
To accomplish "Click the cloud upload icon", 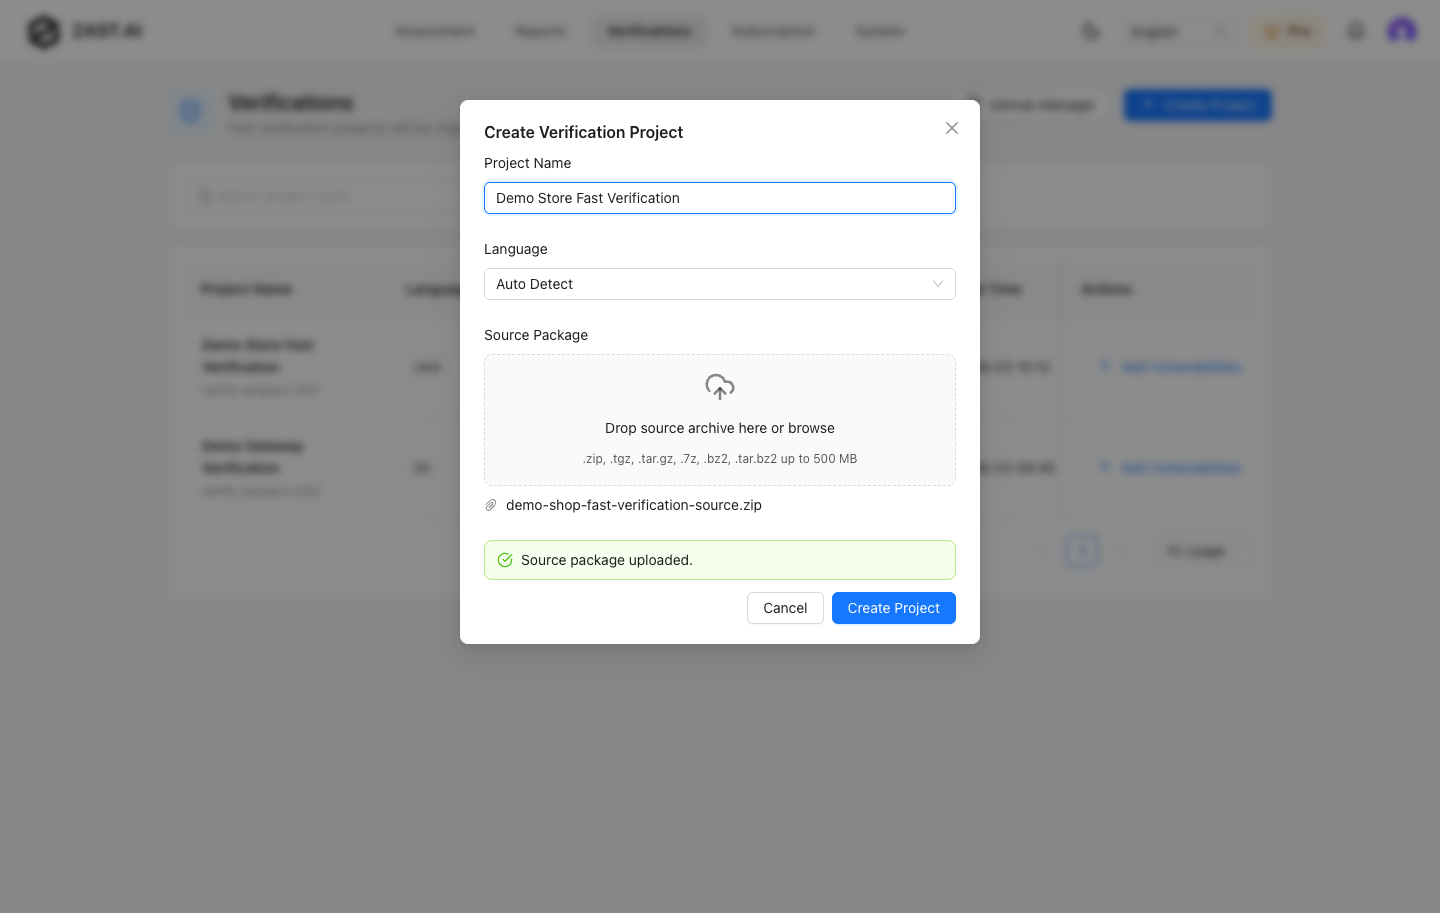I will (720, 386).
